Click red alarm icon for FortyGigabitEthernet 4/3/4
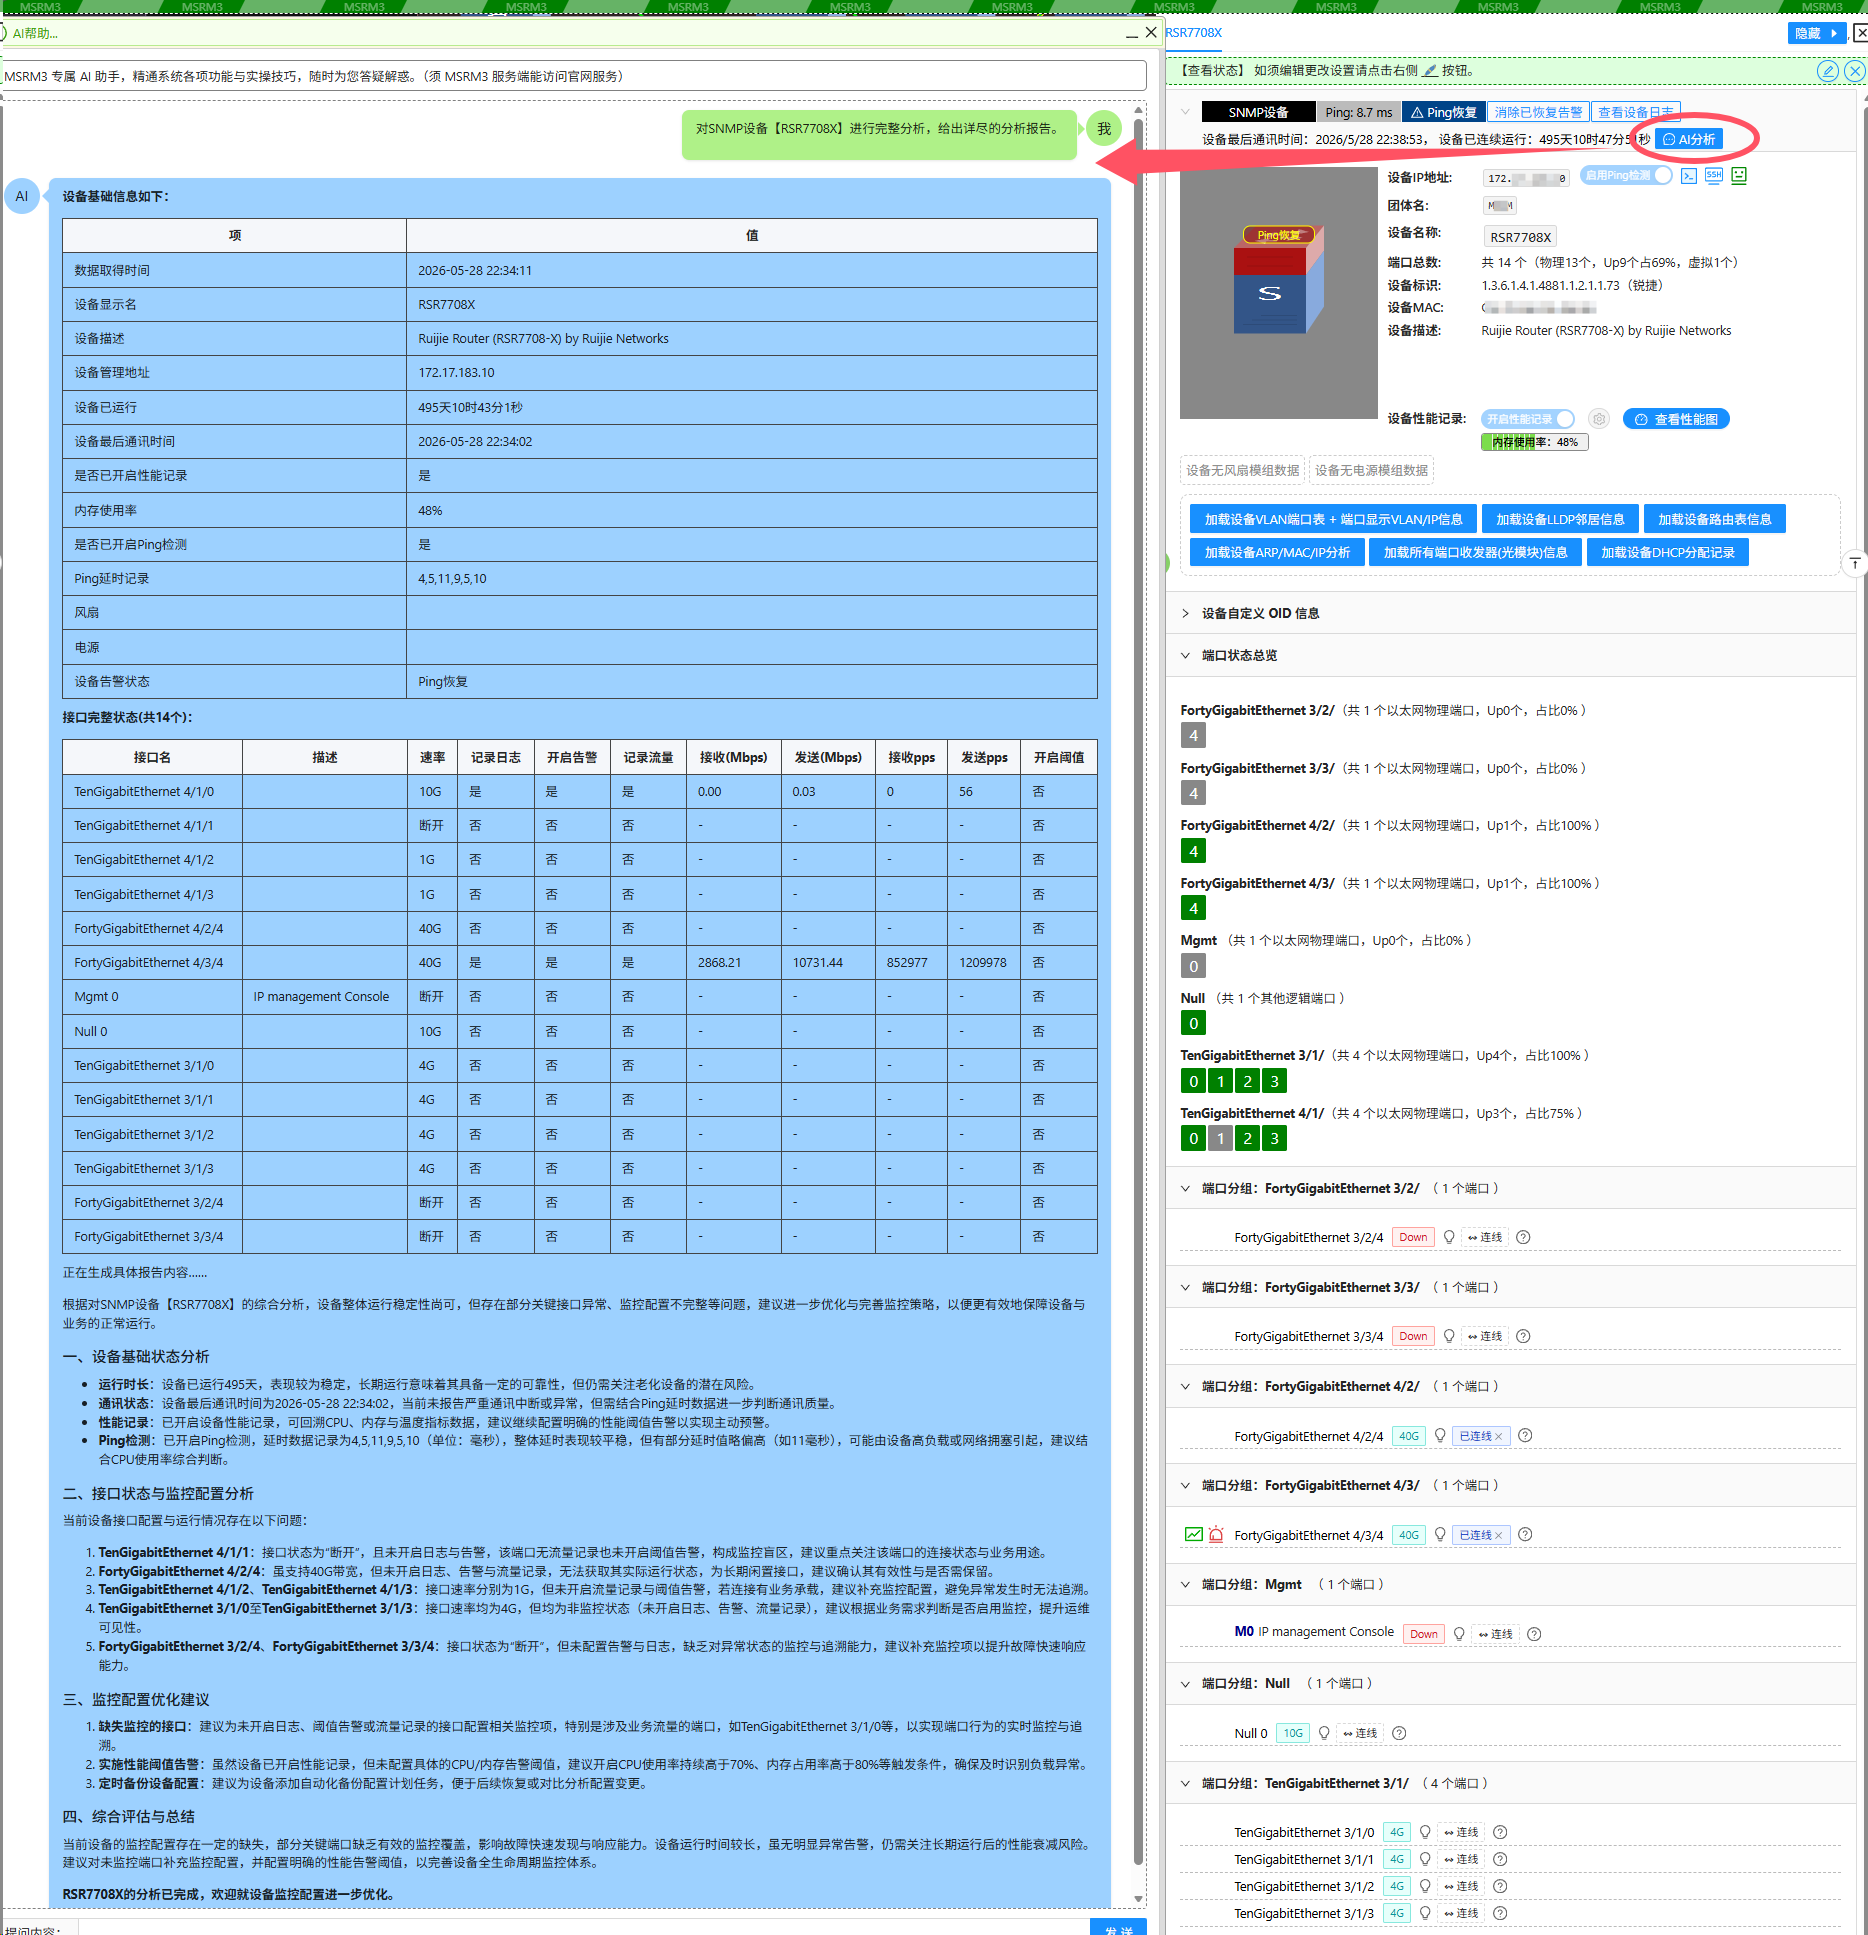 click(x=1216, y=1535)
